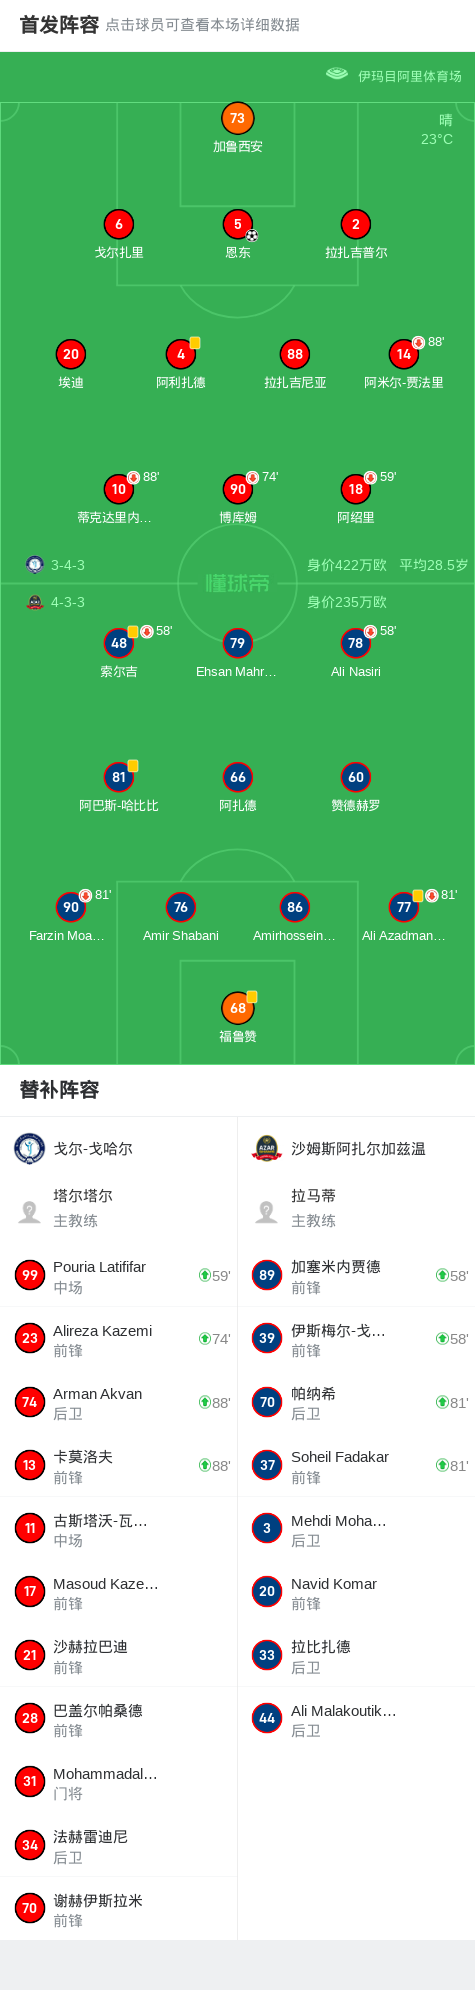Select substitute 89 加塞米内贾德 forward

[356, 1276]
